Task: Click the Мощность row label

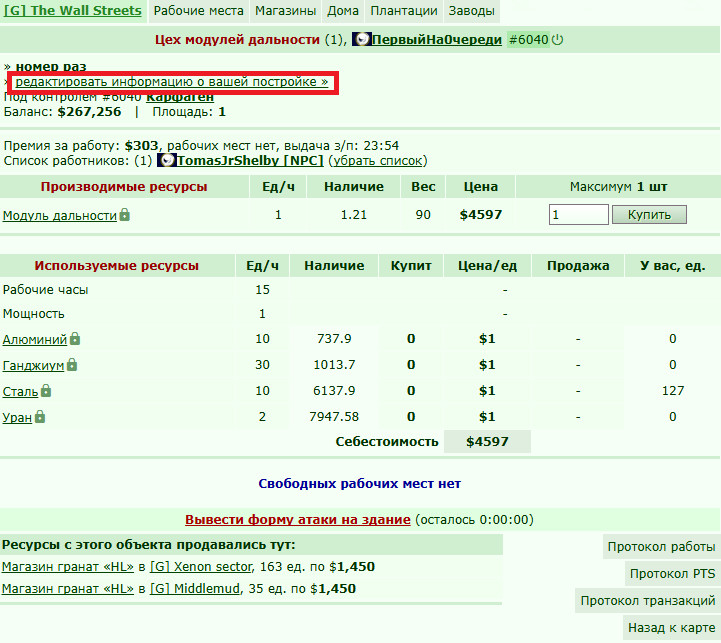Action: pos(34,314)
